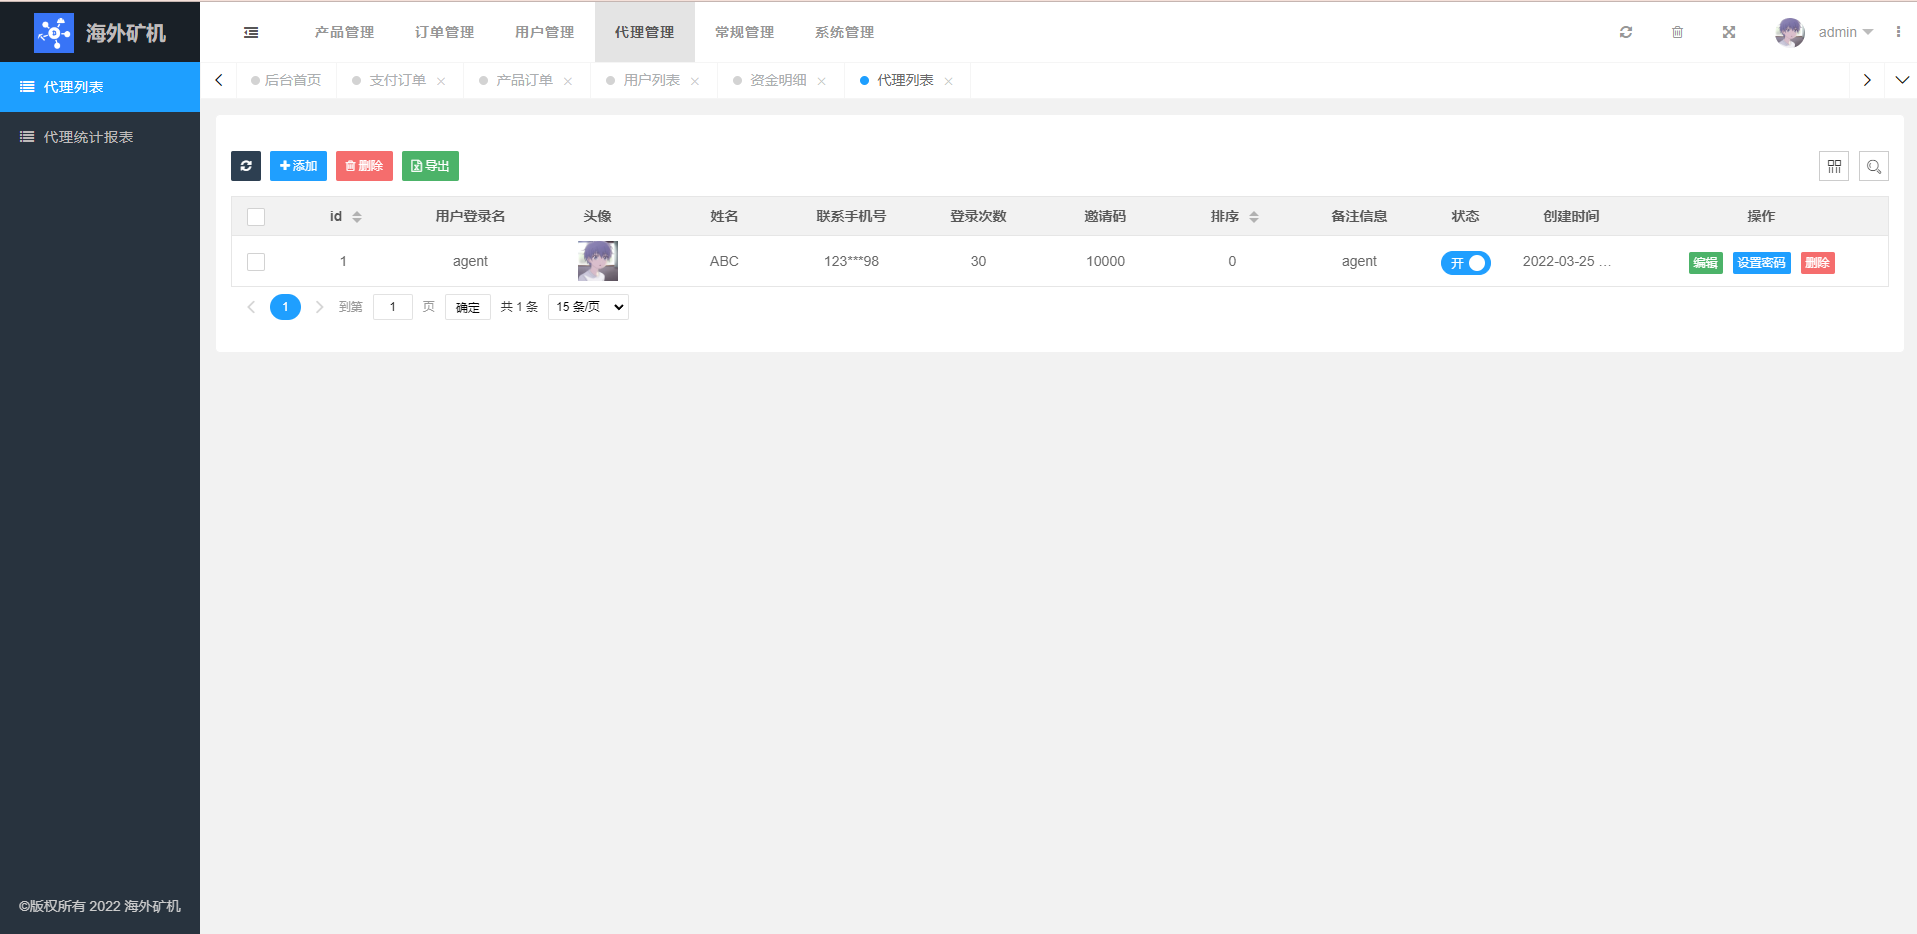Image resolution: width=1917 pixels, height=934 pixels.
Task: Expand the admin user dropdown
Action: (x=1844, y=32)
